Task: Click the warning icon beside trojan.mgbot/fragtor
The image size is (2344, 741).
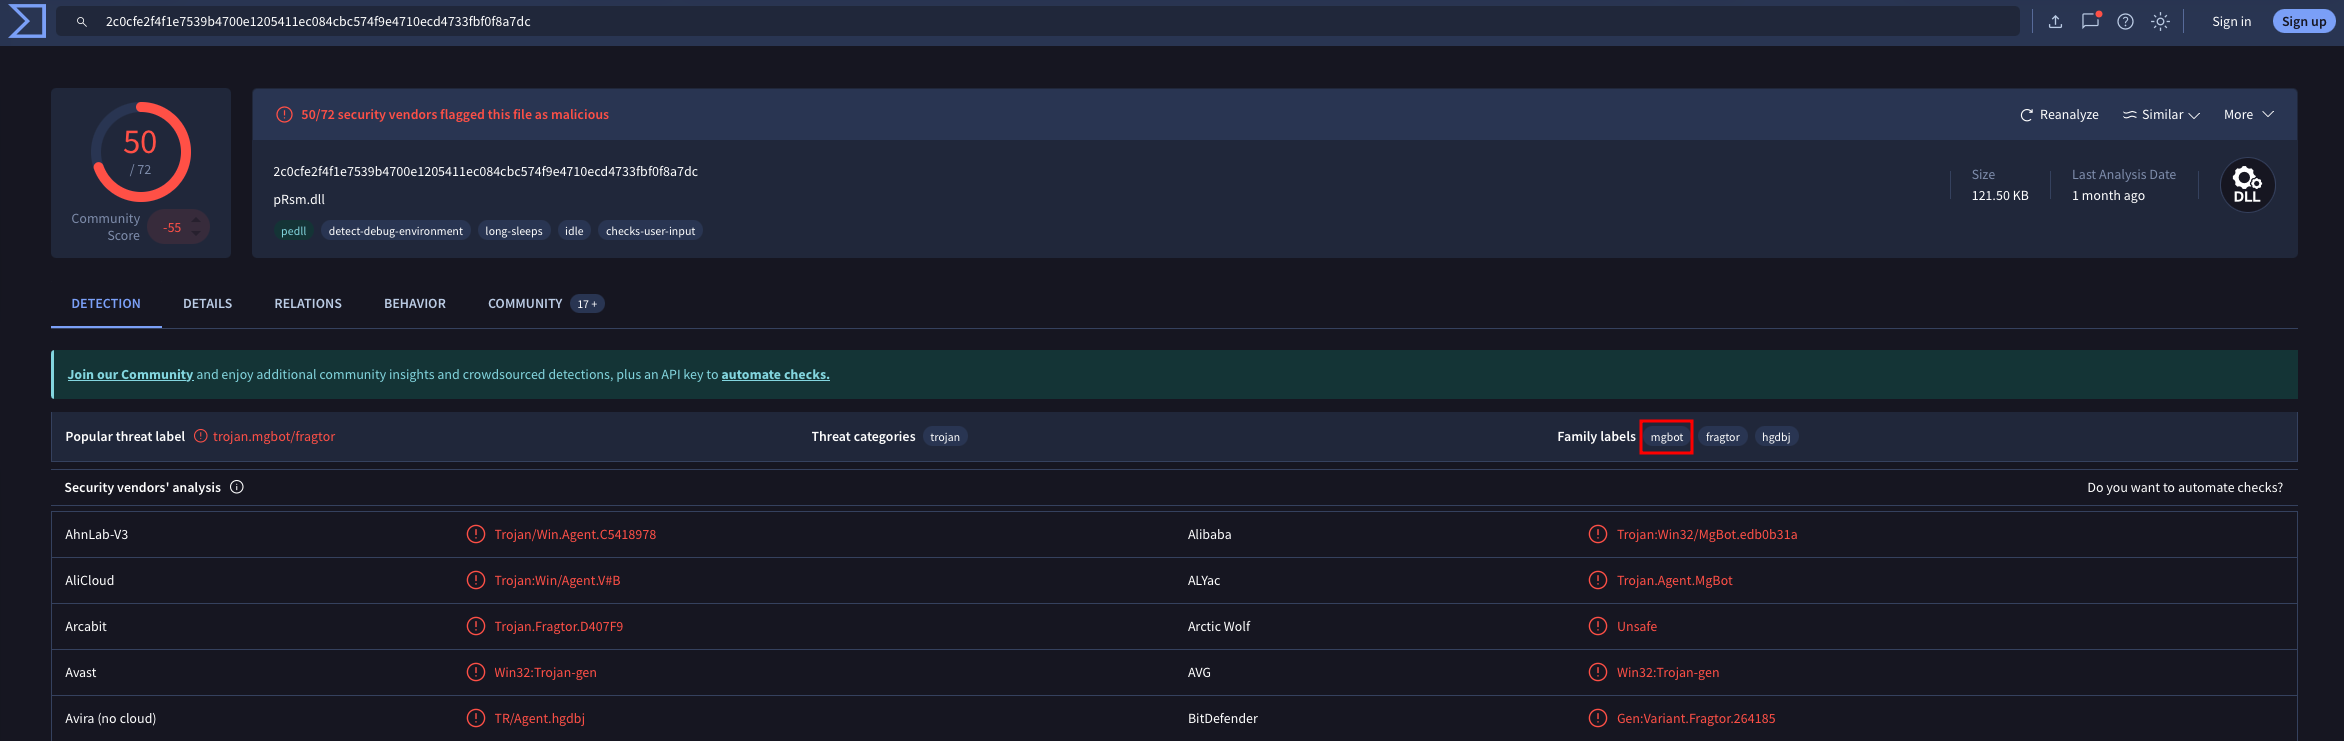Action: coord(200,436)
